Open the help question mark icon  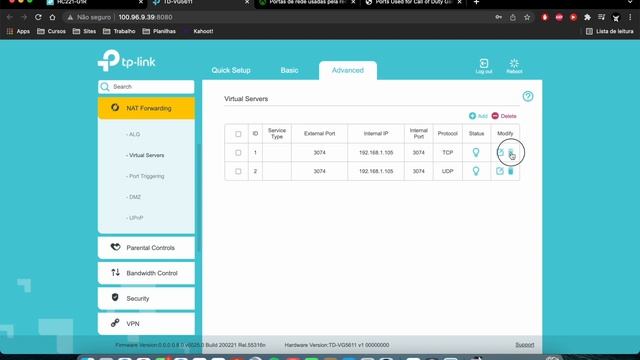(x=528, y=96)
